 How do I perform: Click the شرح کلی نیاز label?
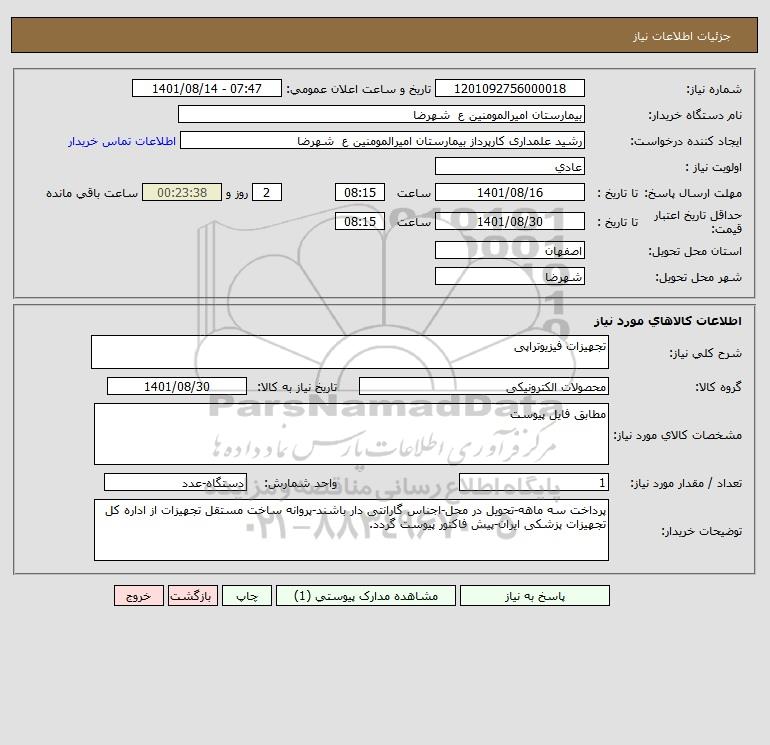point(706,353)
